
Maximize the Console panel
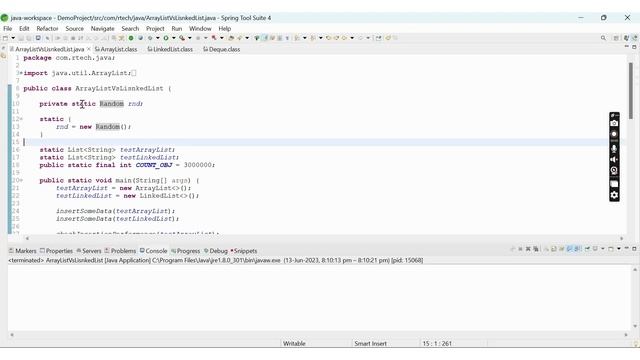pyautogui.click(x=634, y=249)
